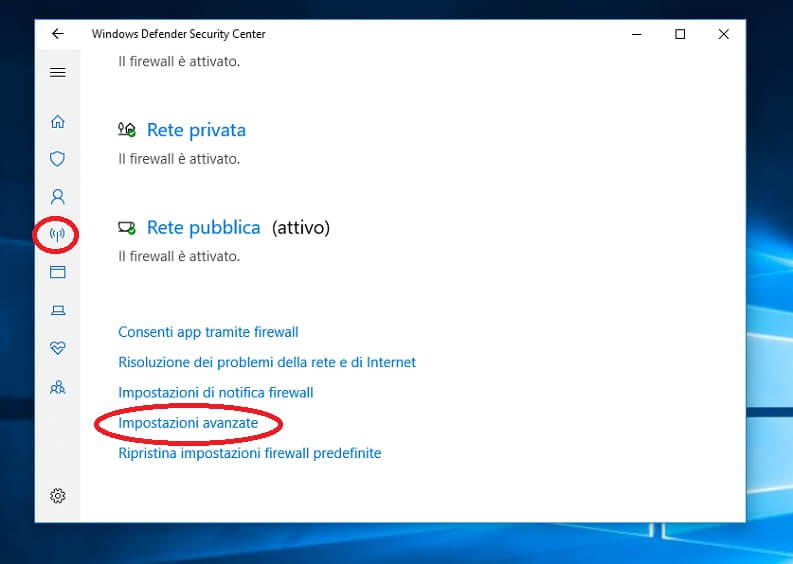793x564 pixels.
Task: Go to Home in sidebar
Action: pos(58,121)
